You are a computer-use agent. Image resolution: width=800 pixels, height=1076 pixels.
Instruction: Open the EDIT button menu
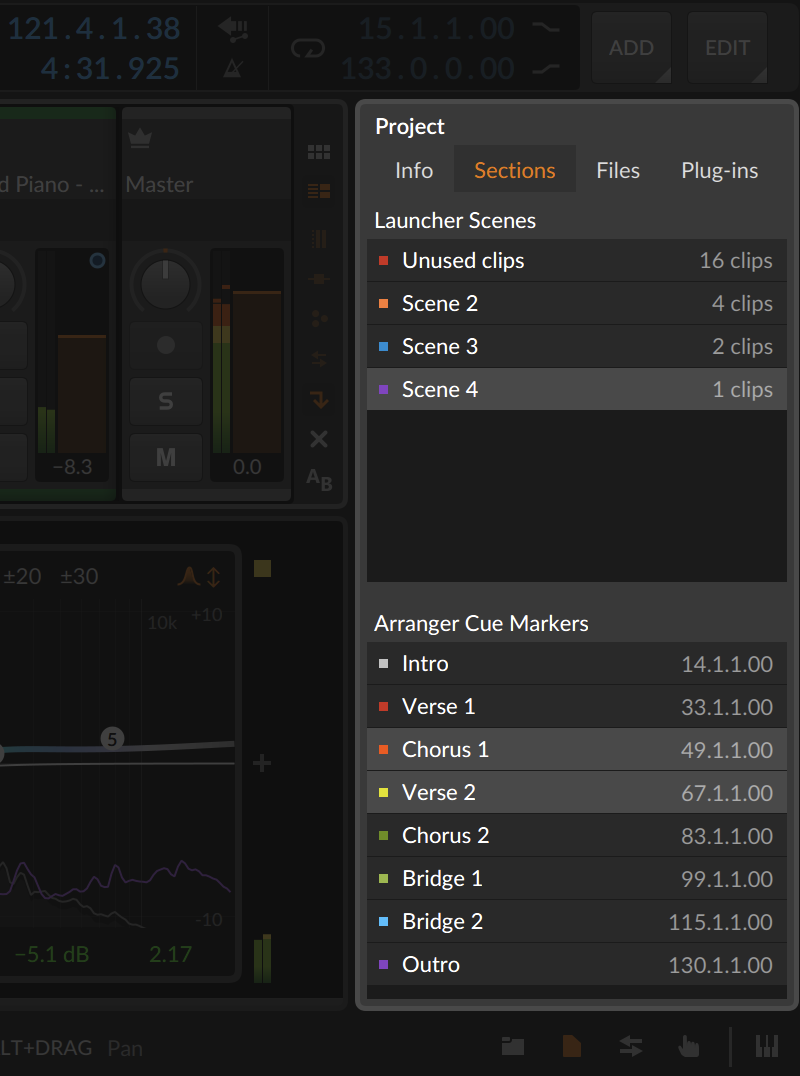(726, 48)
